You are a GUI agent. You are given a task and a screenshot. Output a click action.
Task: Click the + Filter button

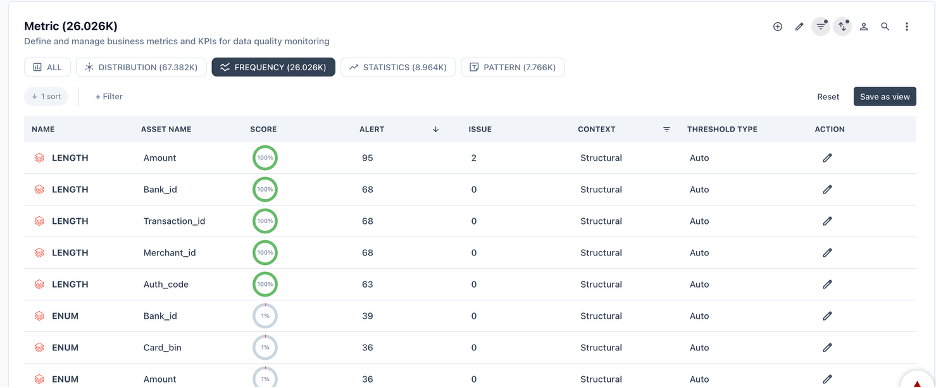(x=109, y=96)
